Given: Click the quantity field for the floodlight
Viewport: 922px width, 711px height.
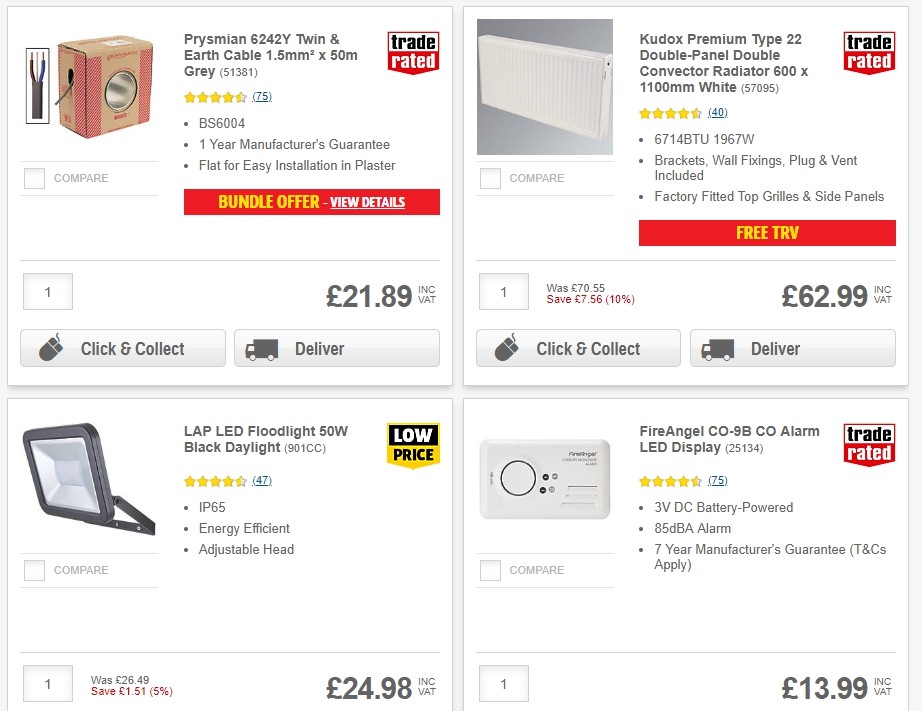Looking at the screenshot, I should point(47,684).
